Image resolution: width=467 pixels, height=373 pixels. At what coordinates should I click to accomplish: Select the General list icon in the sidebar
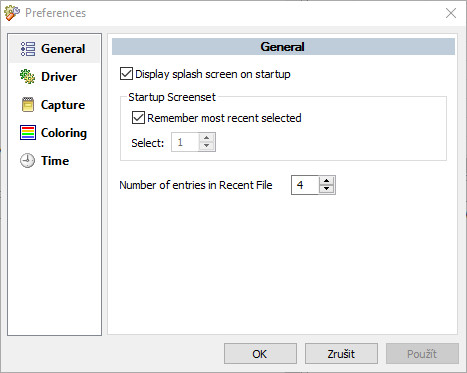28,49
